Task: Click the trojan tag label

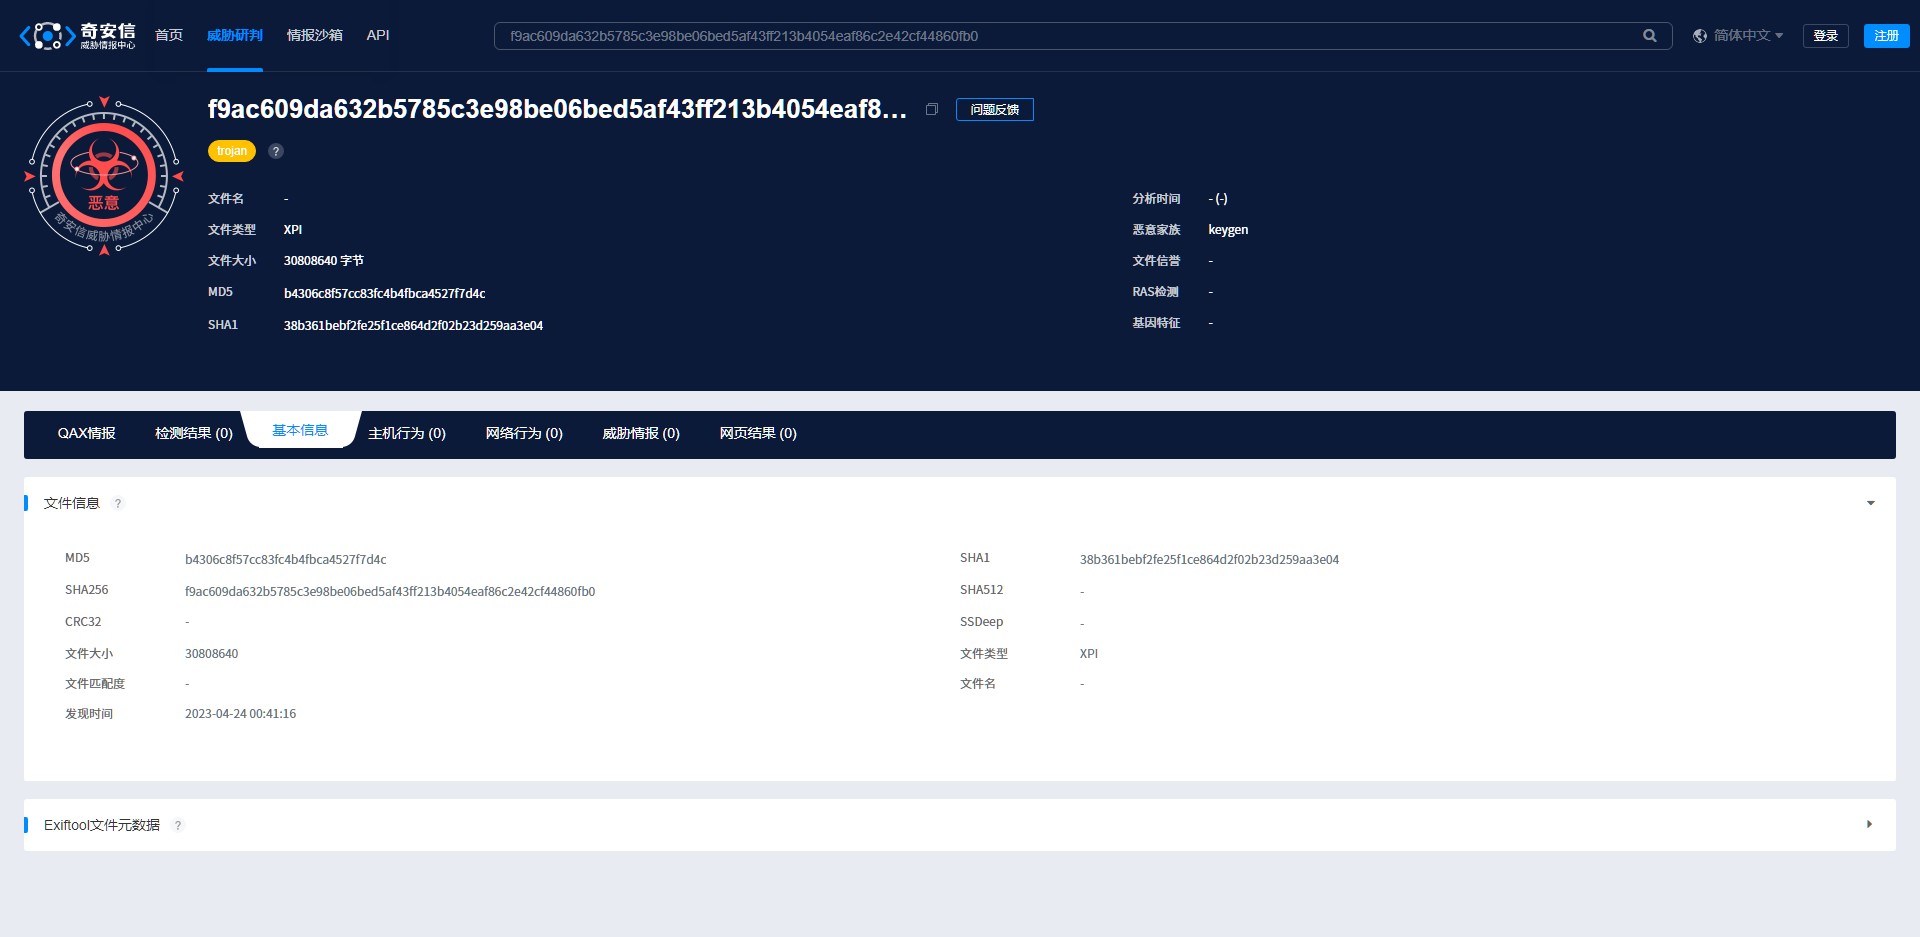Action: [x=232, y=151]
